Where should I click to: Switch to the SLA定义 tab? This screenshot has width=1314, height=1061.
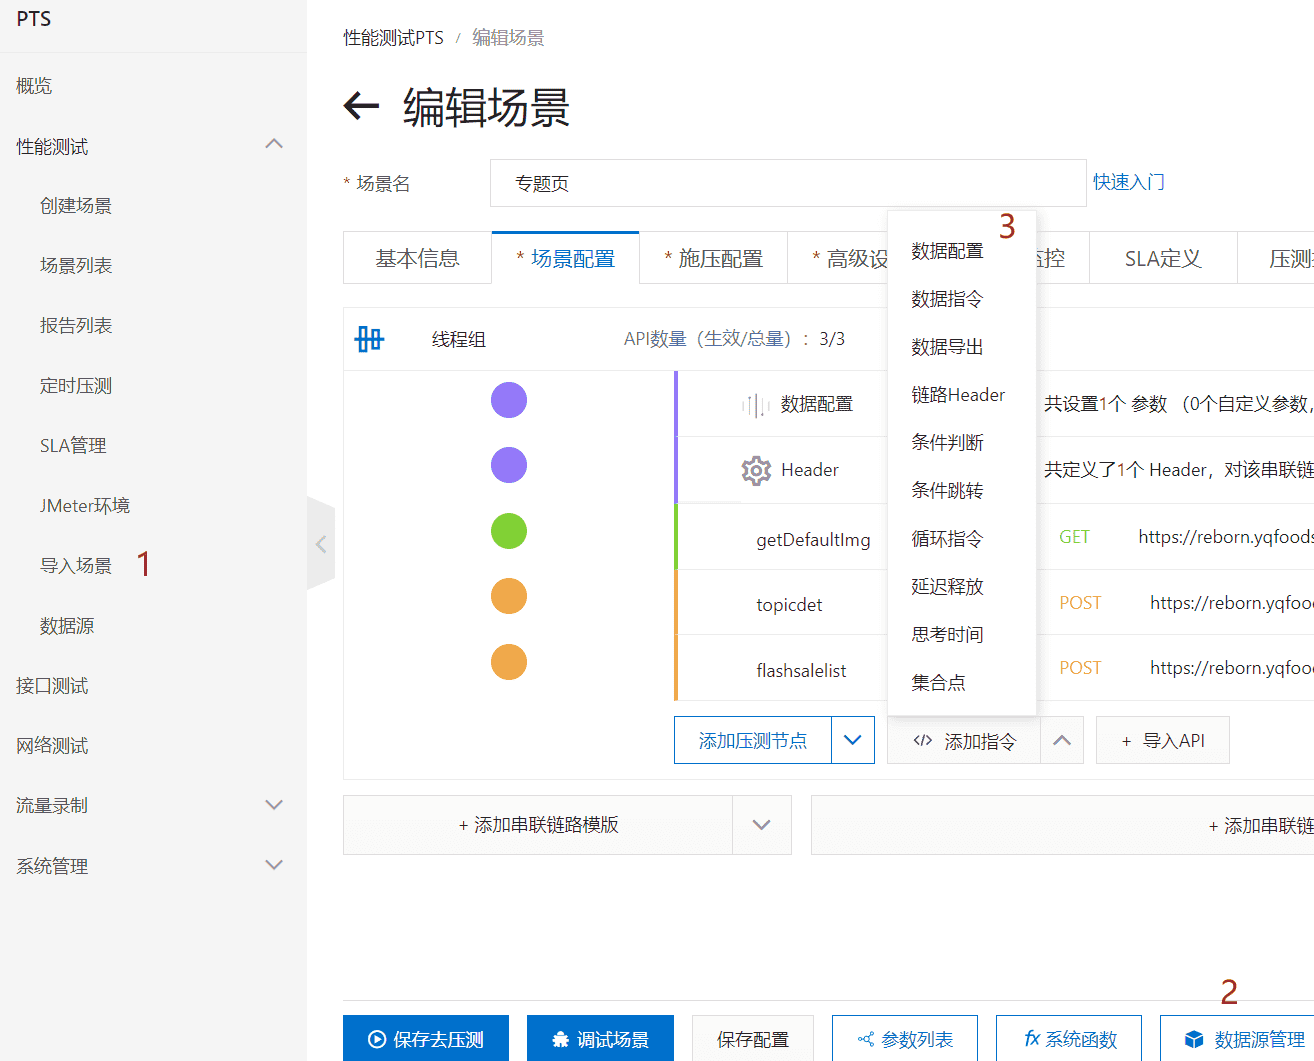point(1162,259)
